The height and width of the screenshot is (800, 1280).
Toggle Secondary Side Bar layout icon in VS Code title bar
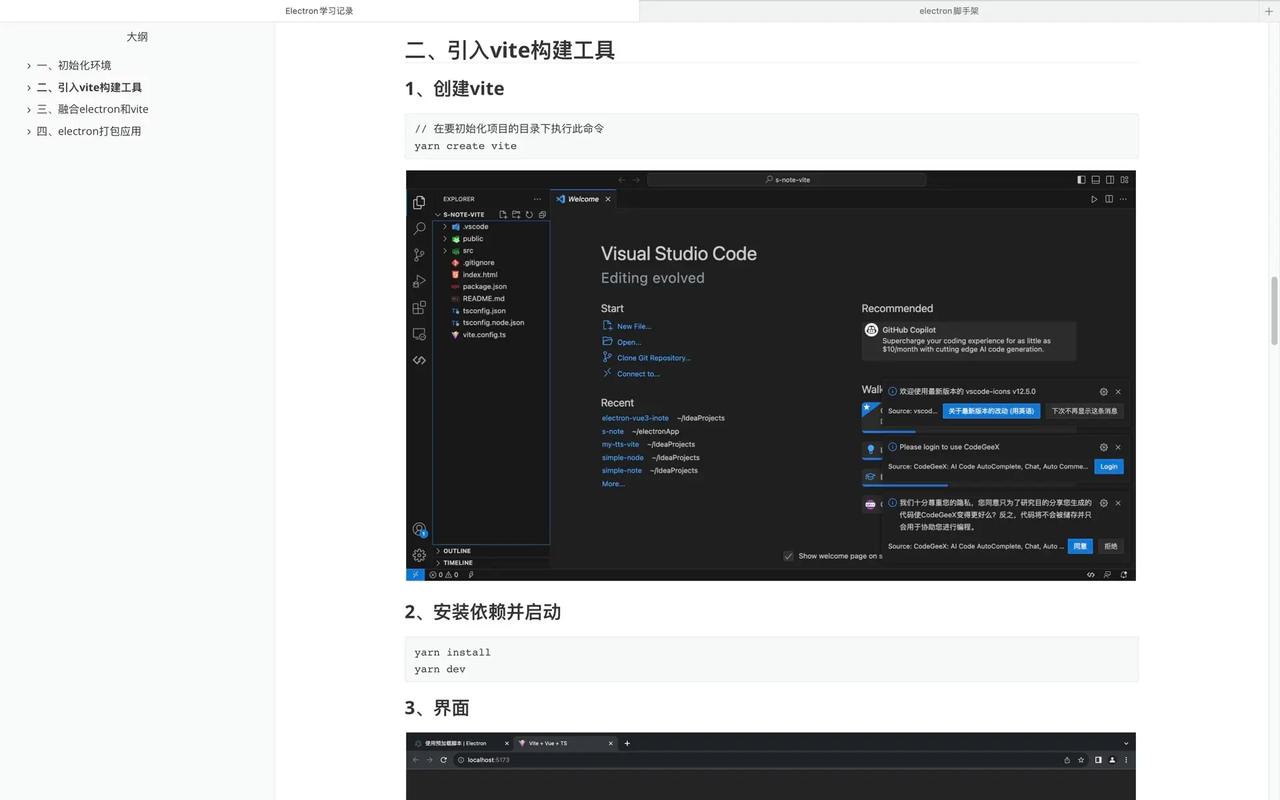pyautogui.click(x=1111, y=180)
